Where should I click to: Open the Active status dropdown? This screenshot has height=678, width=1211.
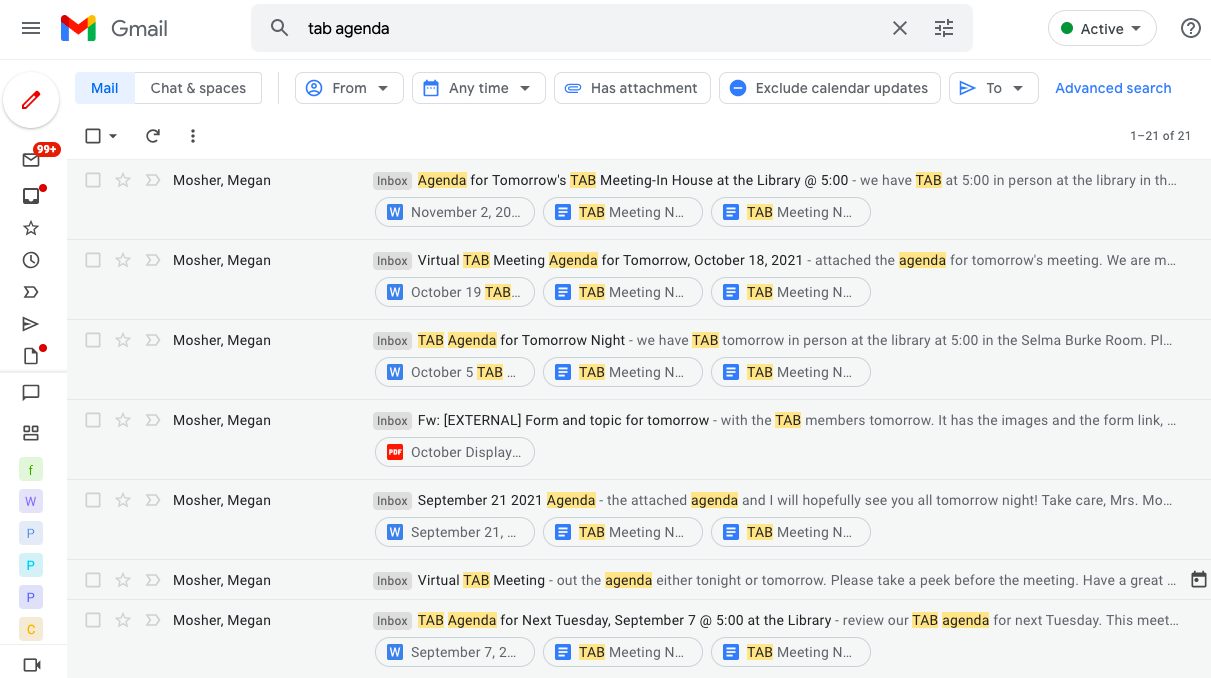[x=1102, y=29]
